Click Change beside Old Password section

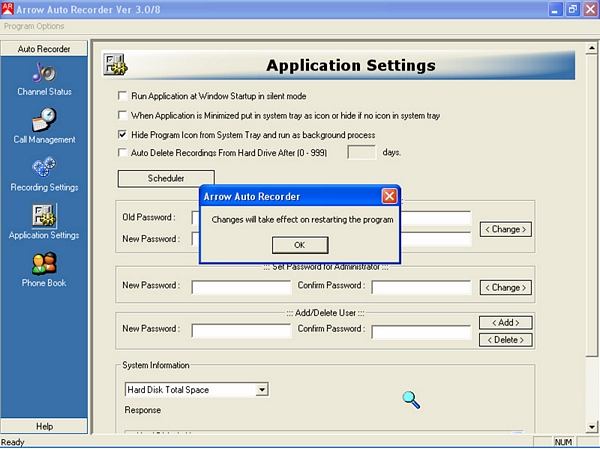coord(505,229)
